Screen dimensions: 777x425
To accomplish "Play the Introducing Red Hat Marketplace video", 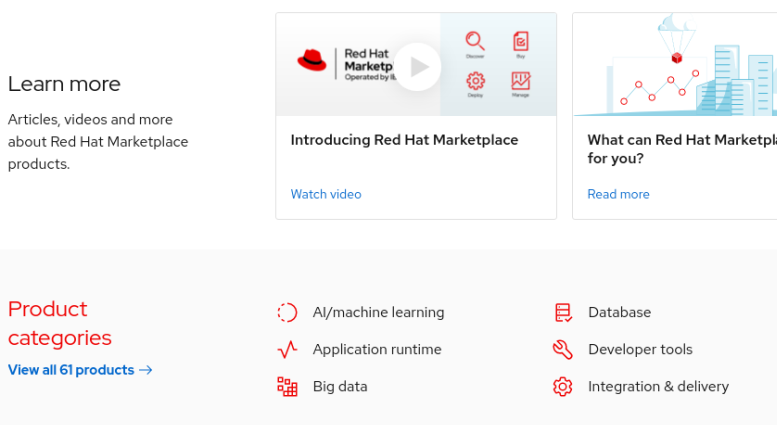I will (x=417, y=67).
